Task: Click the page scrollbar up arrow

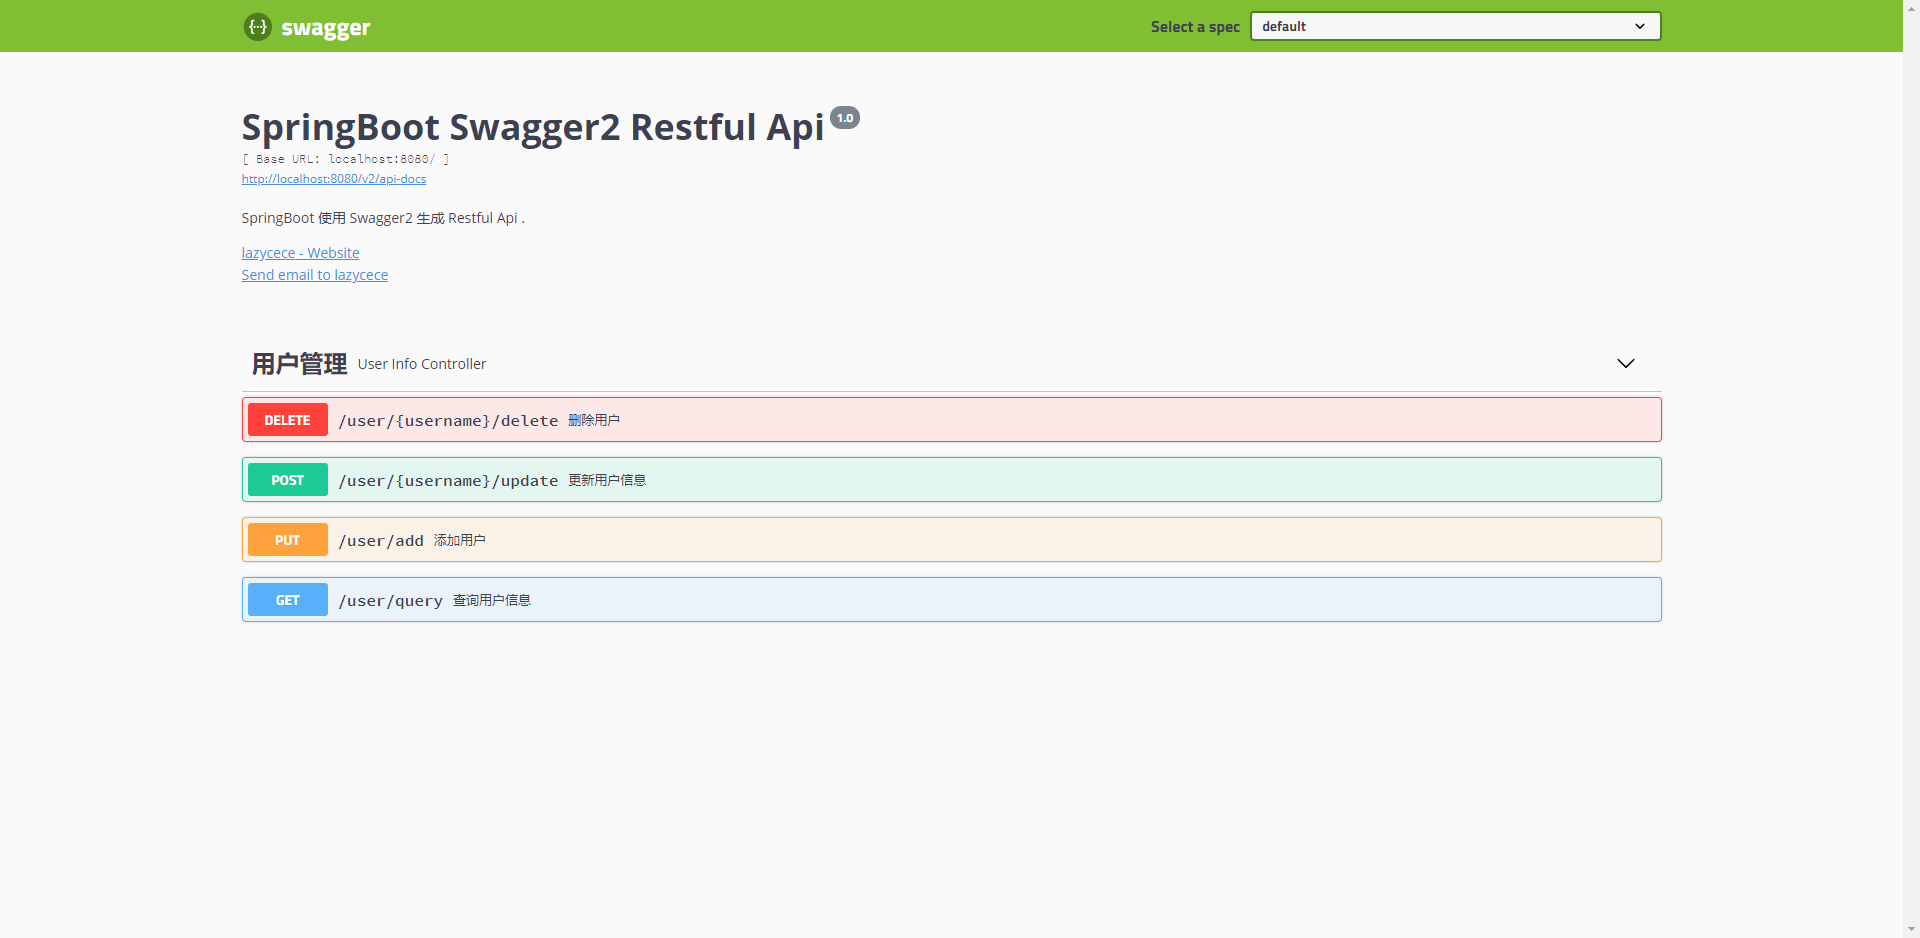Action: click(1911, 8)
